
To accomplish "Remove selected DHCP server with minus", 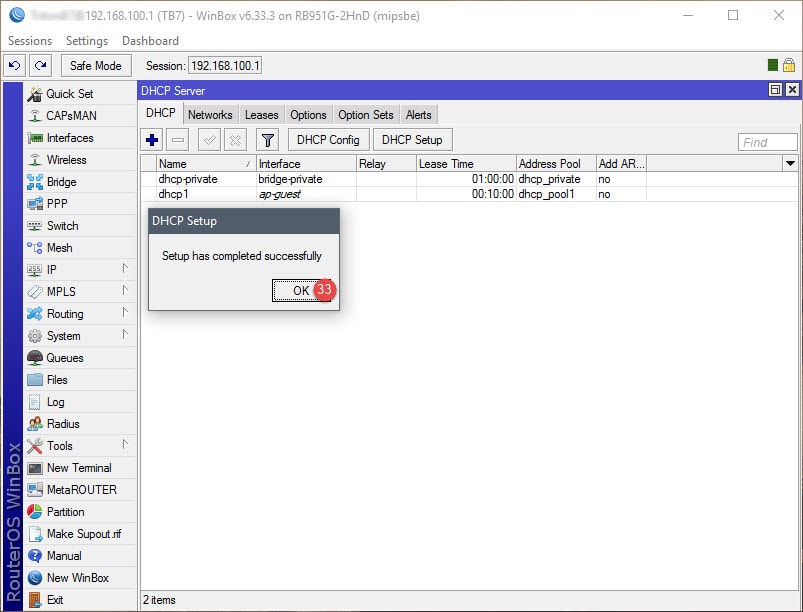I will tap(178, 140).
